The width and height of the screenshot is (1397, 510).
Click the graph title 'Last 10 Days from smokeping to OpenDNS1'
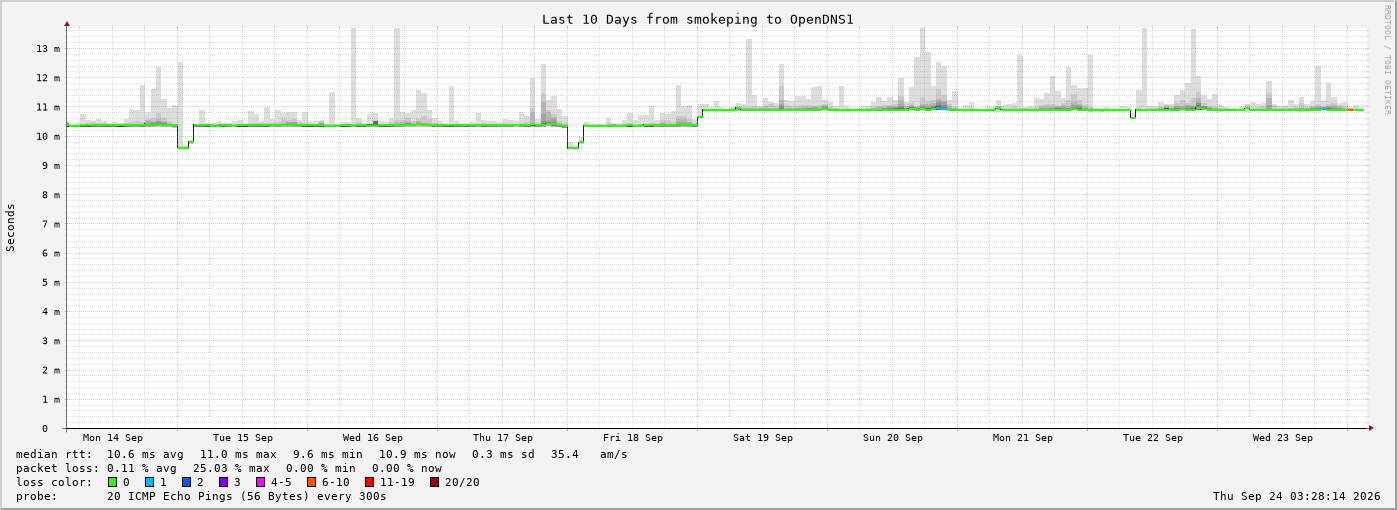[697, 19]
